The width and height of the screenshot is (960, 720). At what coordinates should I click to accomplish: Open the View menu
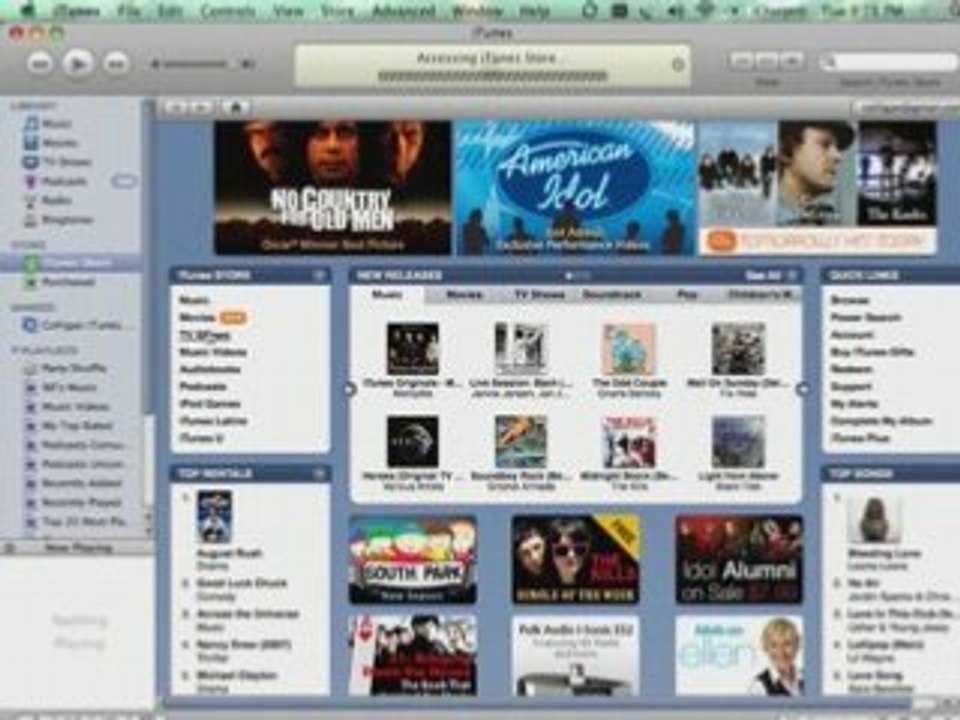click(287, 11)
